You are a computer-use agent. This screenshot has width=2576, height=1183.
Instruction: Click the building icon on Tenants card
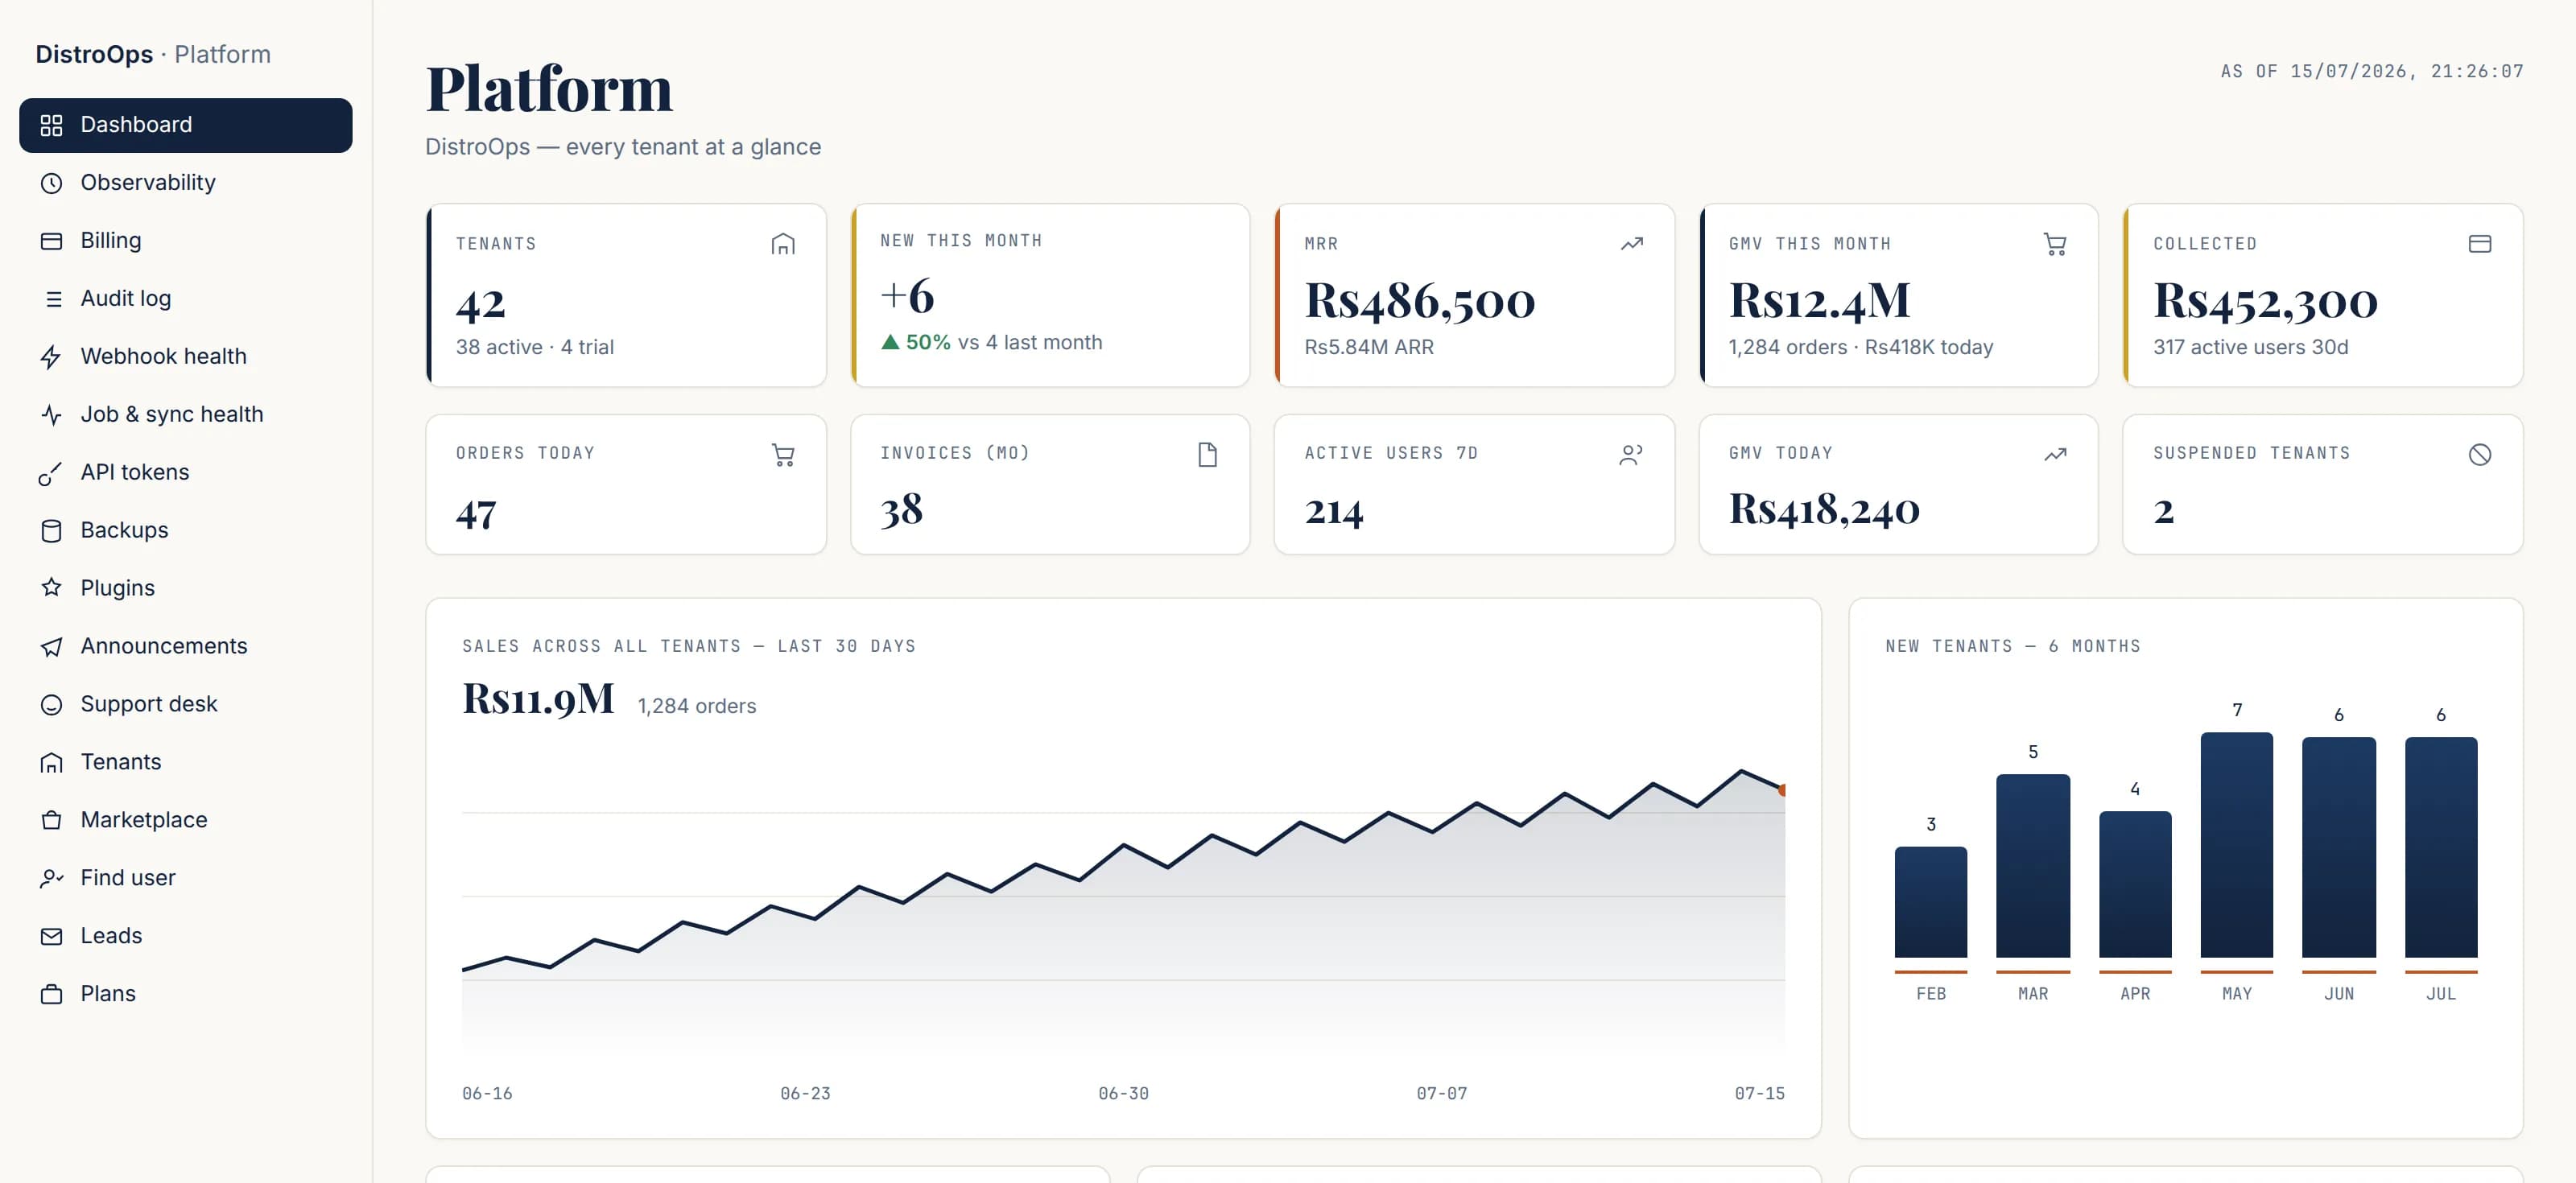coord(783,244)
